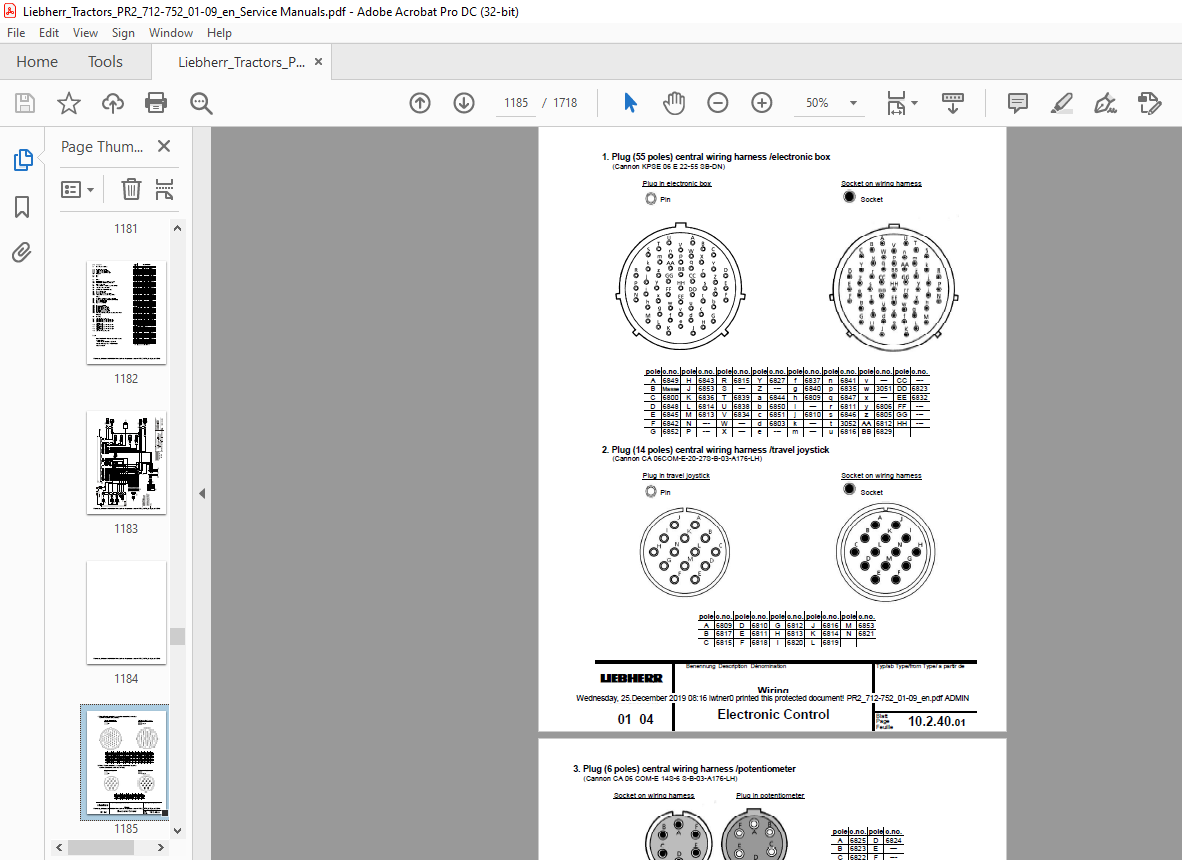Click 'Electronic Control' text in document
The image size is (1182, 860).
(x=773, y=714)
